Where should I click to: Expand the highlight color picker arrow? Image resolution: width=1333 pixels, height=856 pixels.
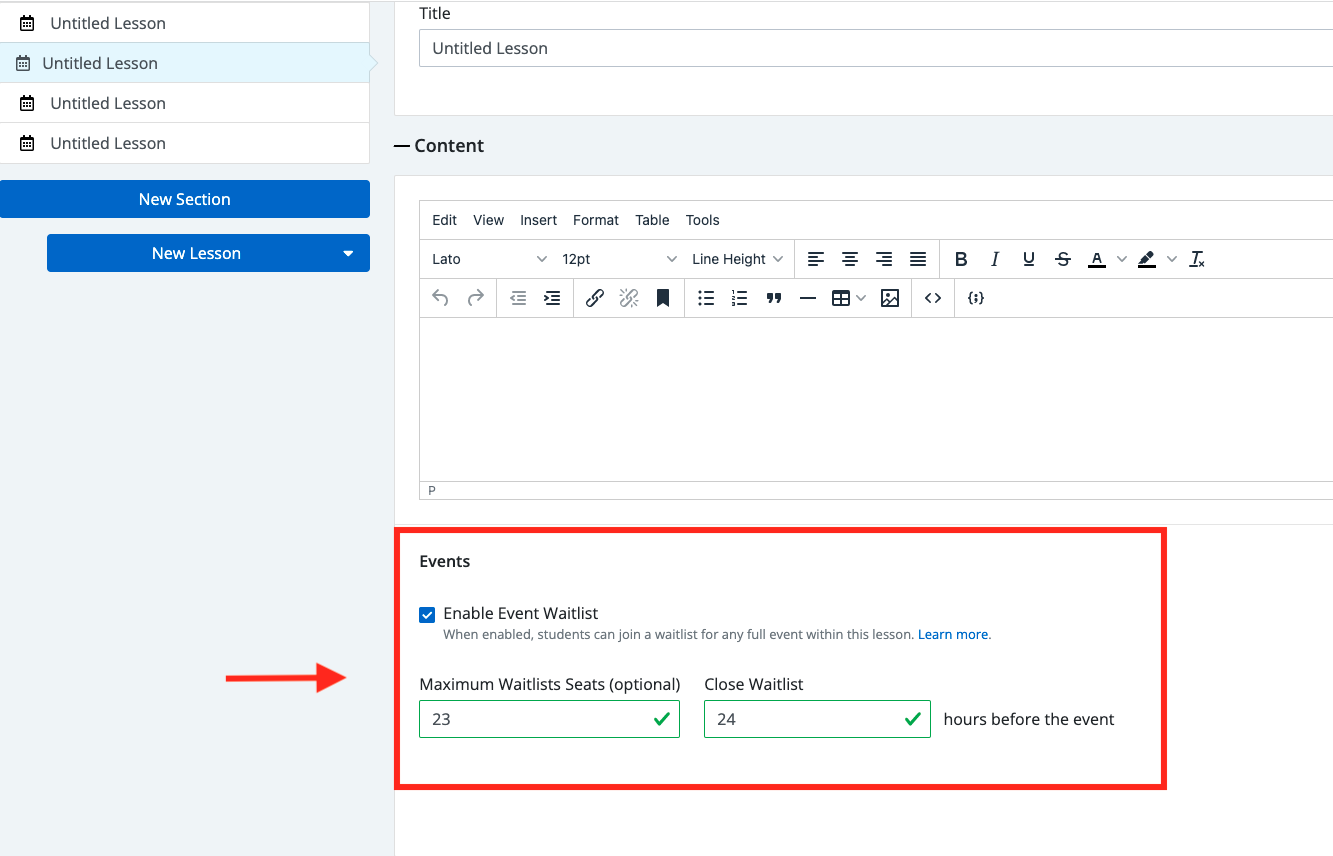1171,259
